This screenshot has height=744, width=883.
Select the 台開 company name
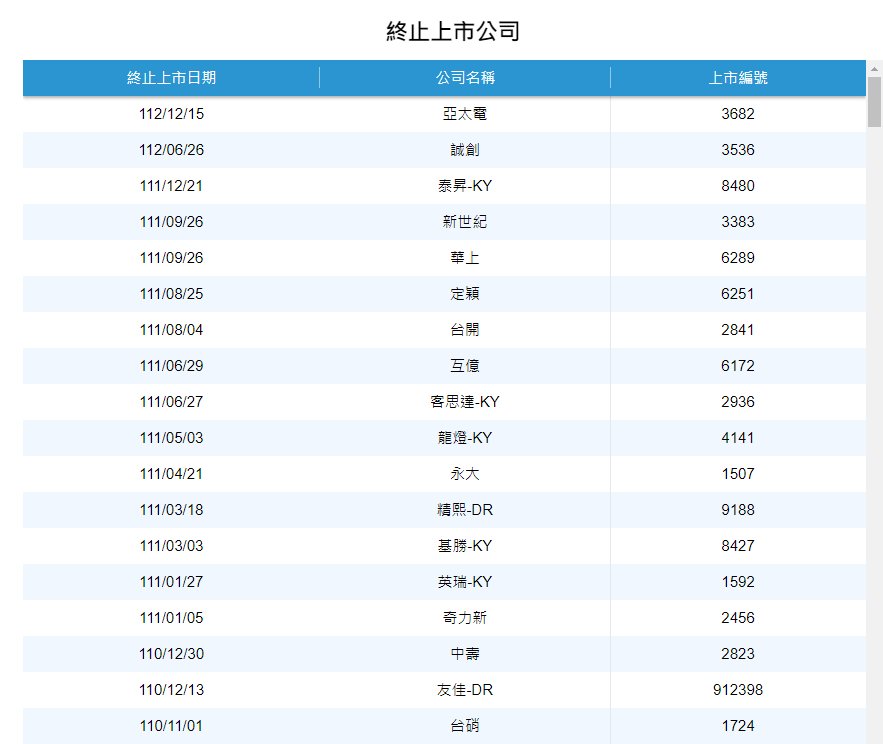pos(465,330)
